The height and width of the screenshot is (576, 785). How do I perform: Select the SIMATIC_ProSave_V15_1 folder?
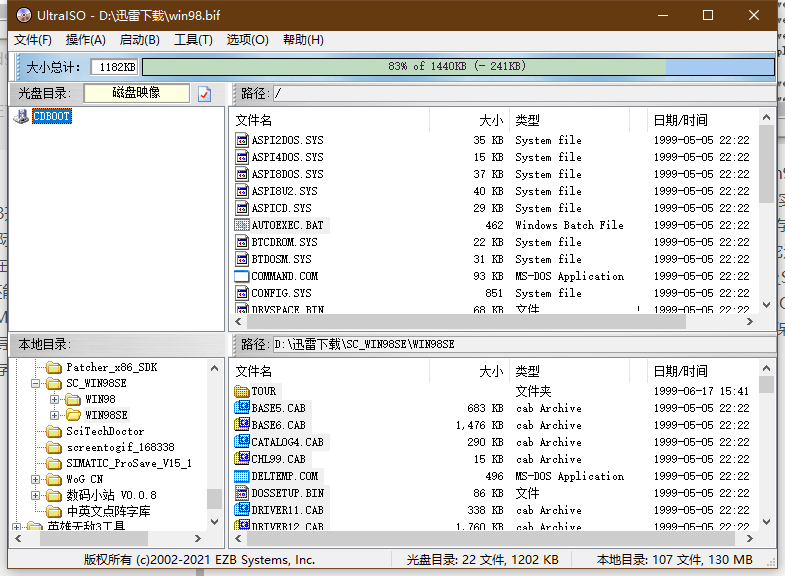(129, 463)
